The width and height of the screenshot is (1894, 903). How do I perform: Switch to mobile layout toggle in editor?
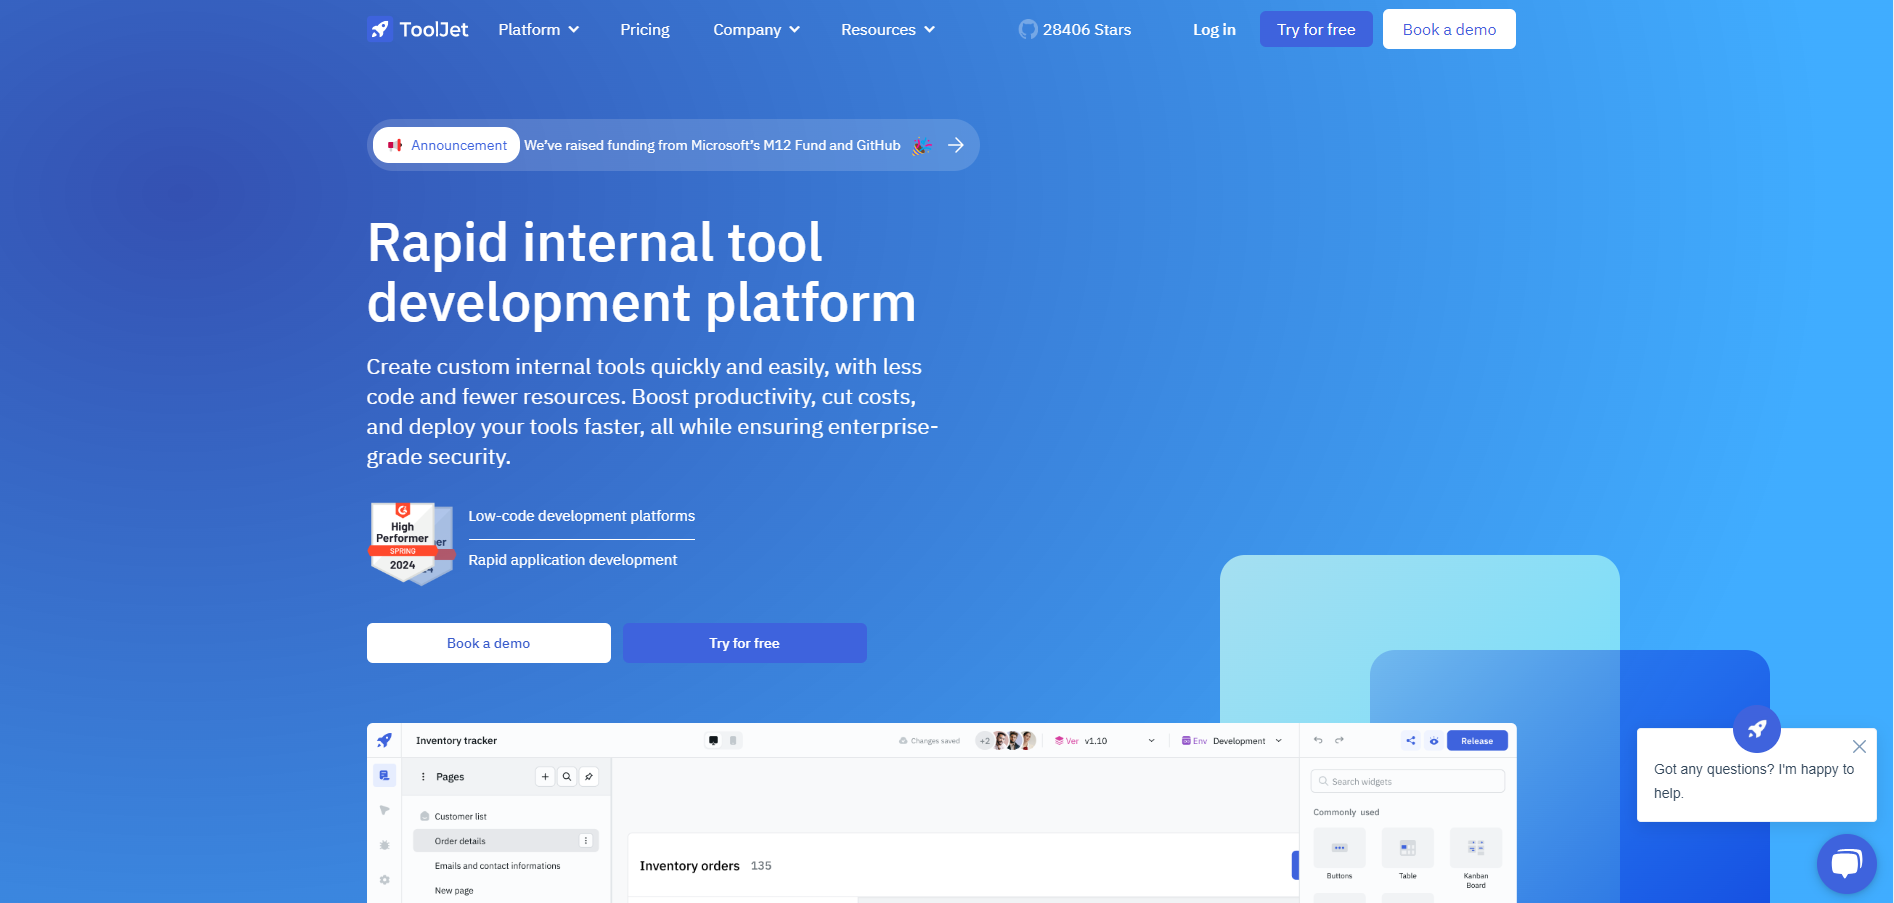(733, 741)
